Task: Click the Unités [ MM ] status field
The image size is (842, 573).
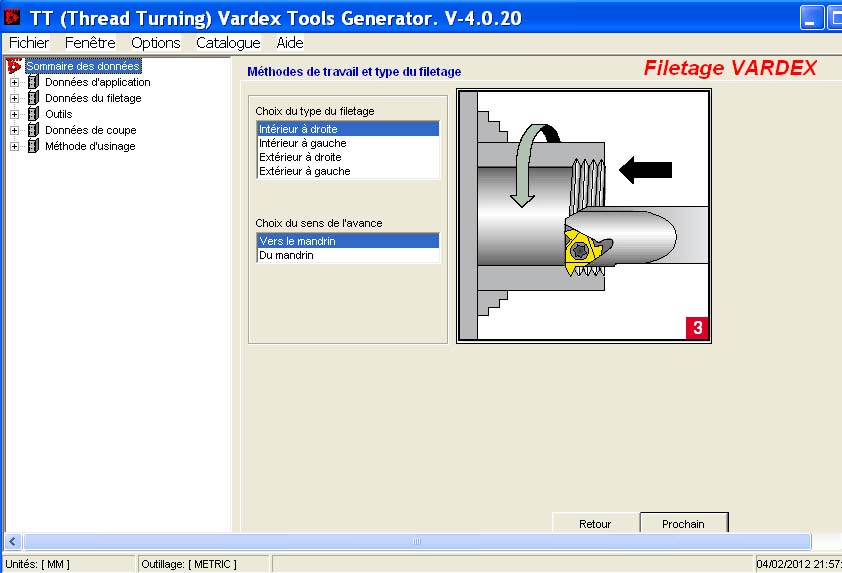Action: (69, 564)
